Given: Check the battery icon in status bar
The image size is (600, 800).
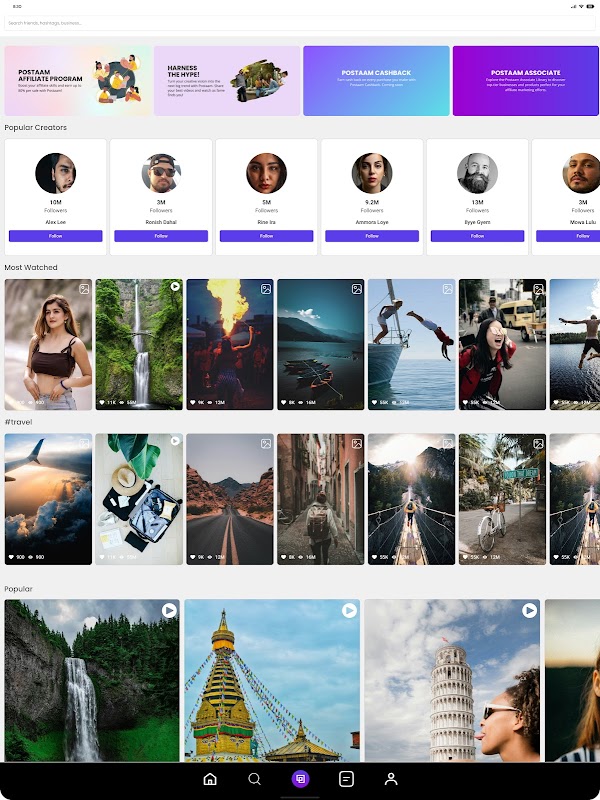Looking at the screenshot, I should 590,6.
